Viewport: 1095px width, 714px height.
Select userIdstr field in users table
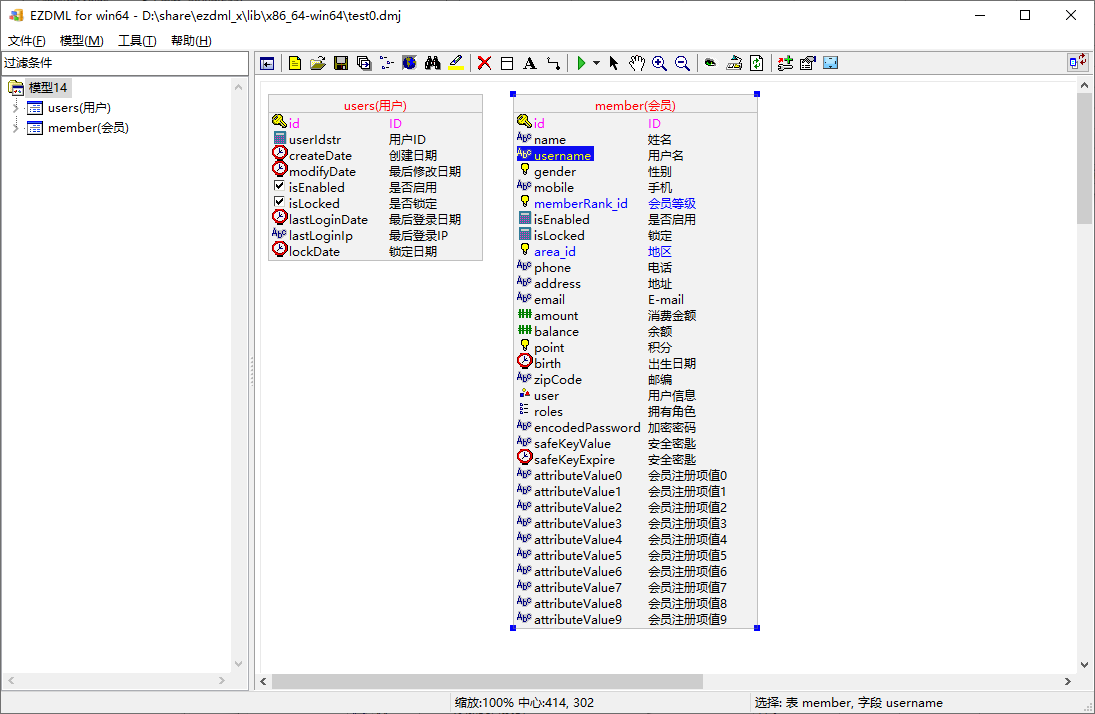pos(315,140)
